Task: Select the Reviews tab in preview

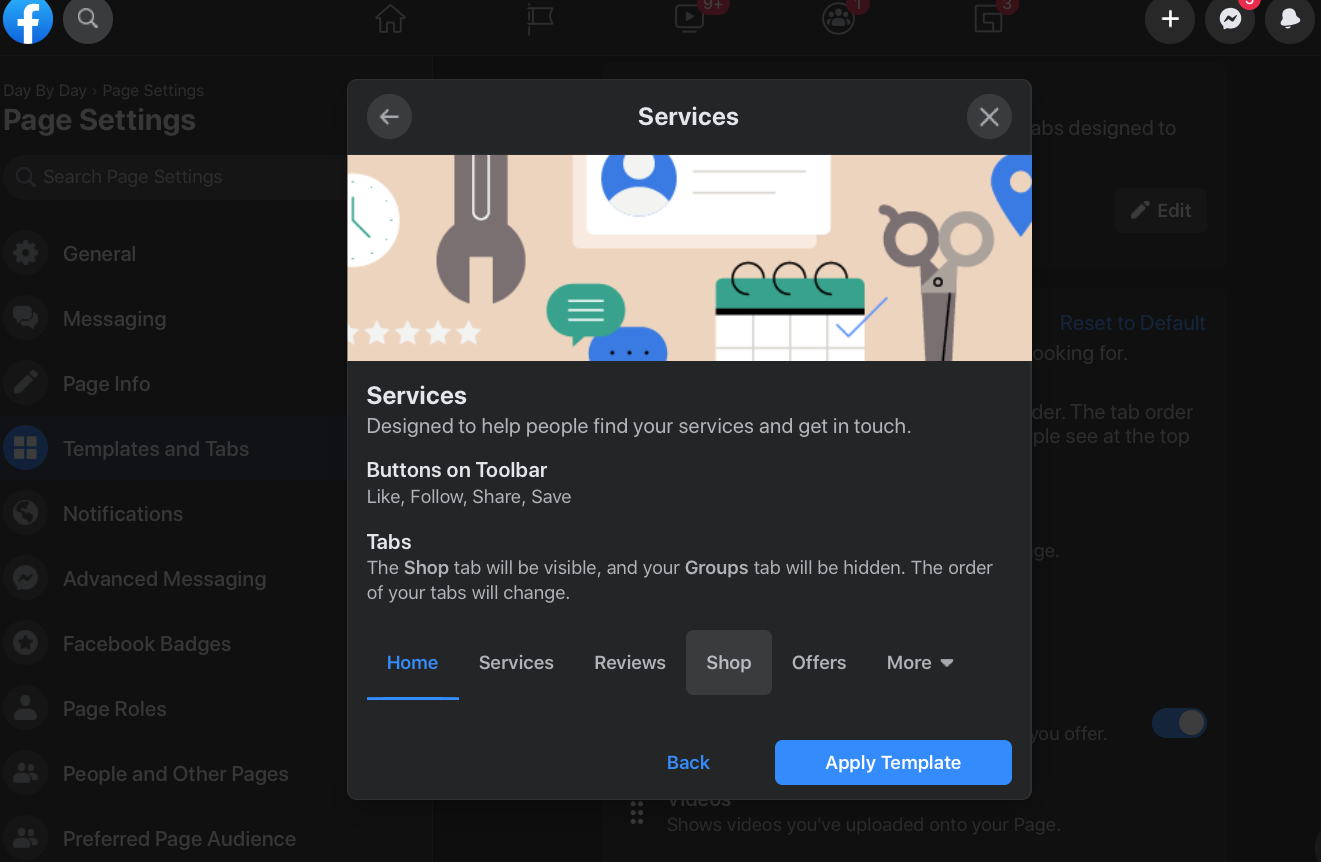Action: (x=630, y=663)
